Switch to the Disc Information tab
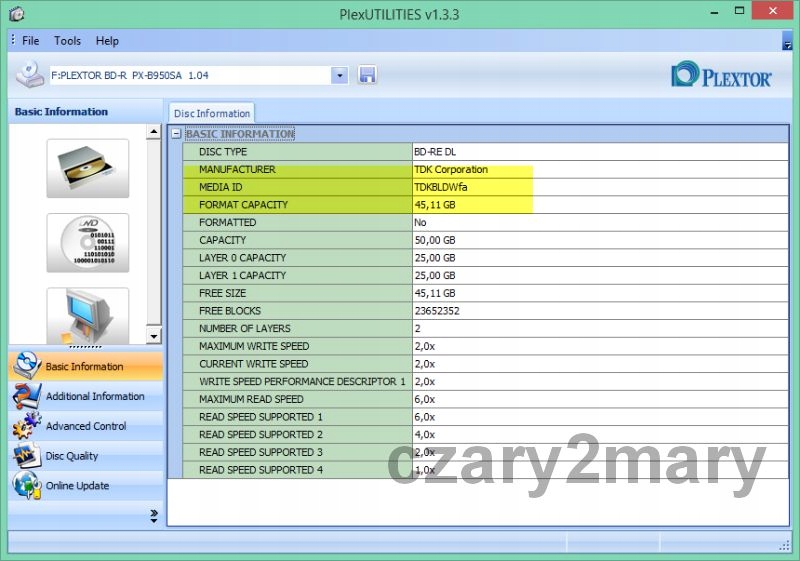This screenshot has height=561, width=800. (212, 113)
